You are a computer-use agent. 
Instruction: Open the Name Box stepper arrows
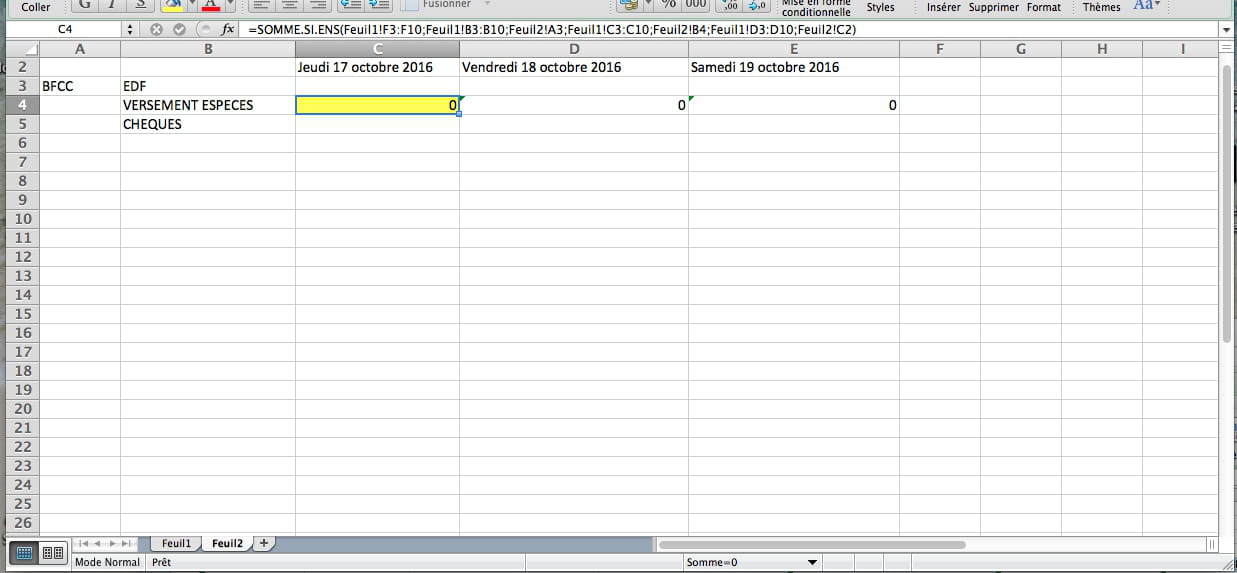pyautogui.click(x=130, y=30)
